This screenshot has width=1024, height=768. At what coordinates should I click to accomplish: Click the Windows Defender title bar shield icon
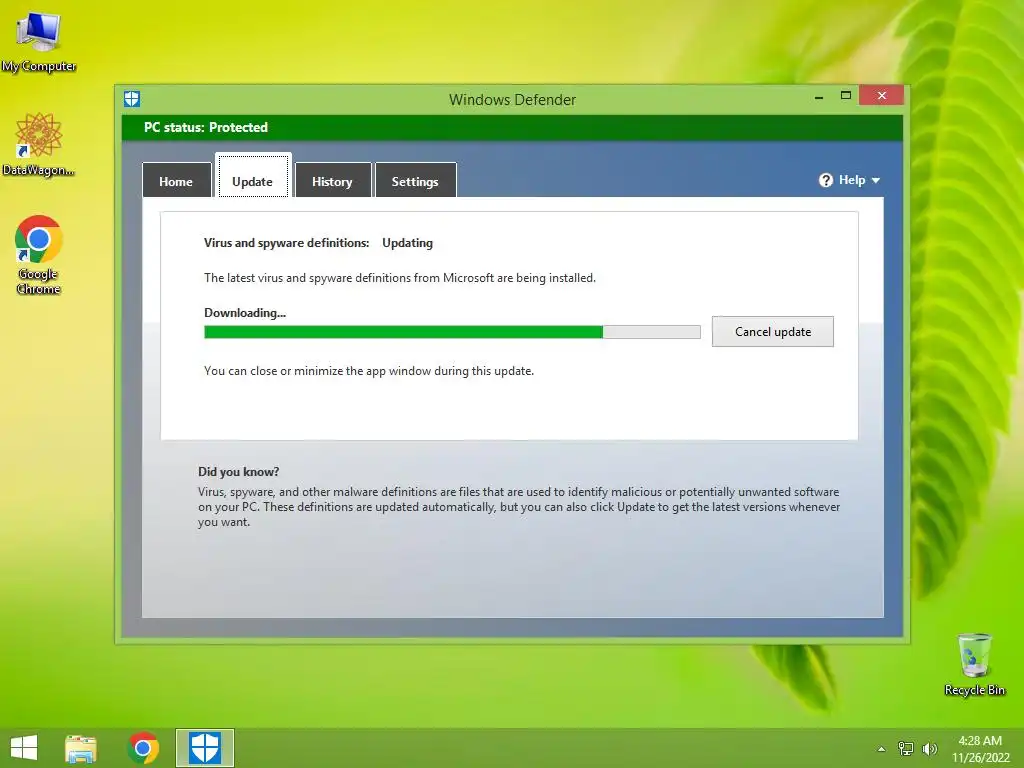(x=132, y=99)
